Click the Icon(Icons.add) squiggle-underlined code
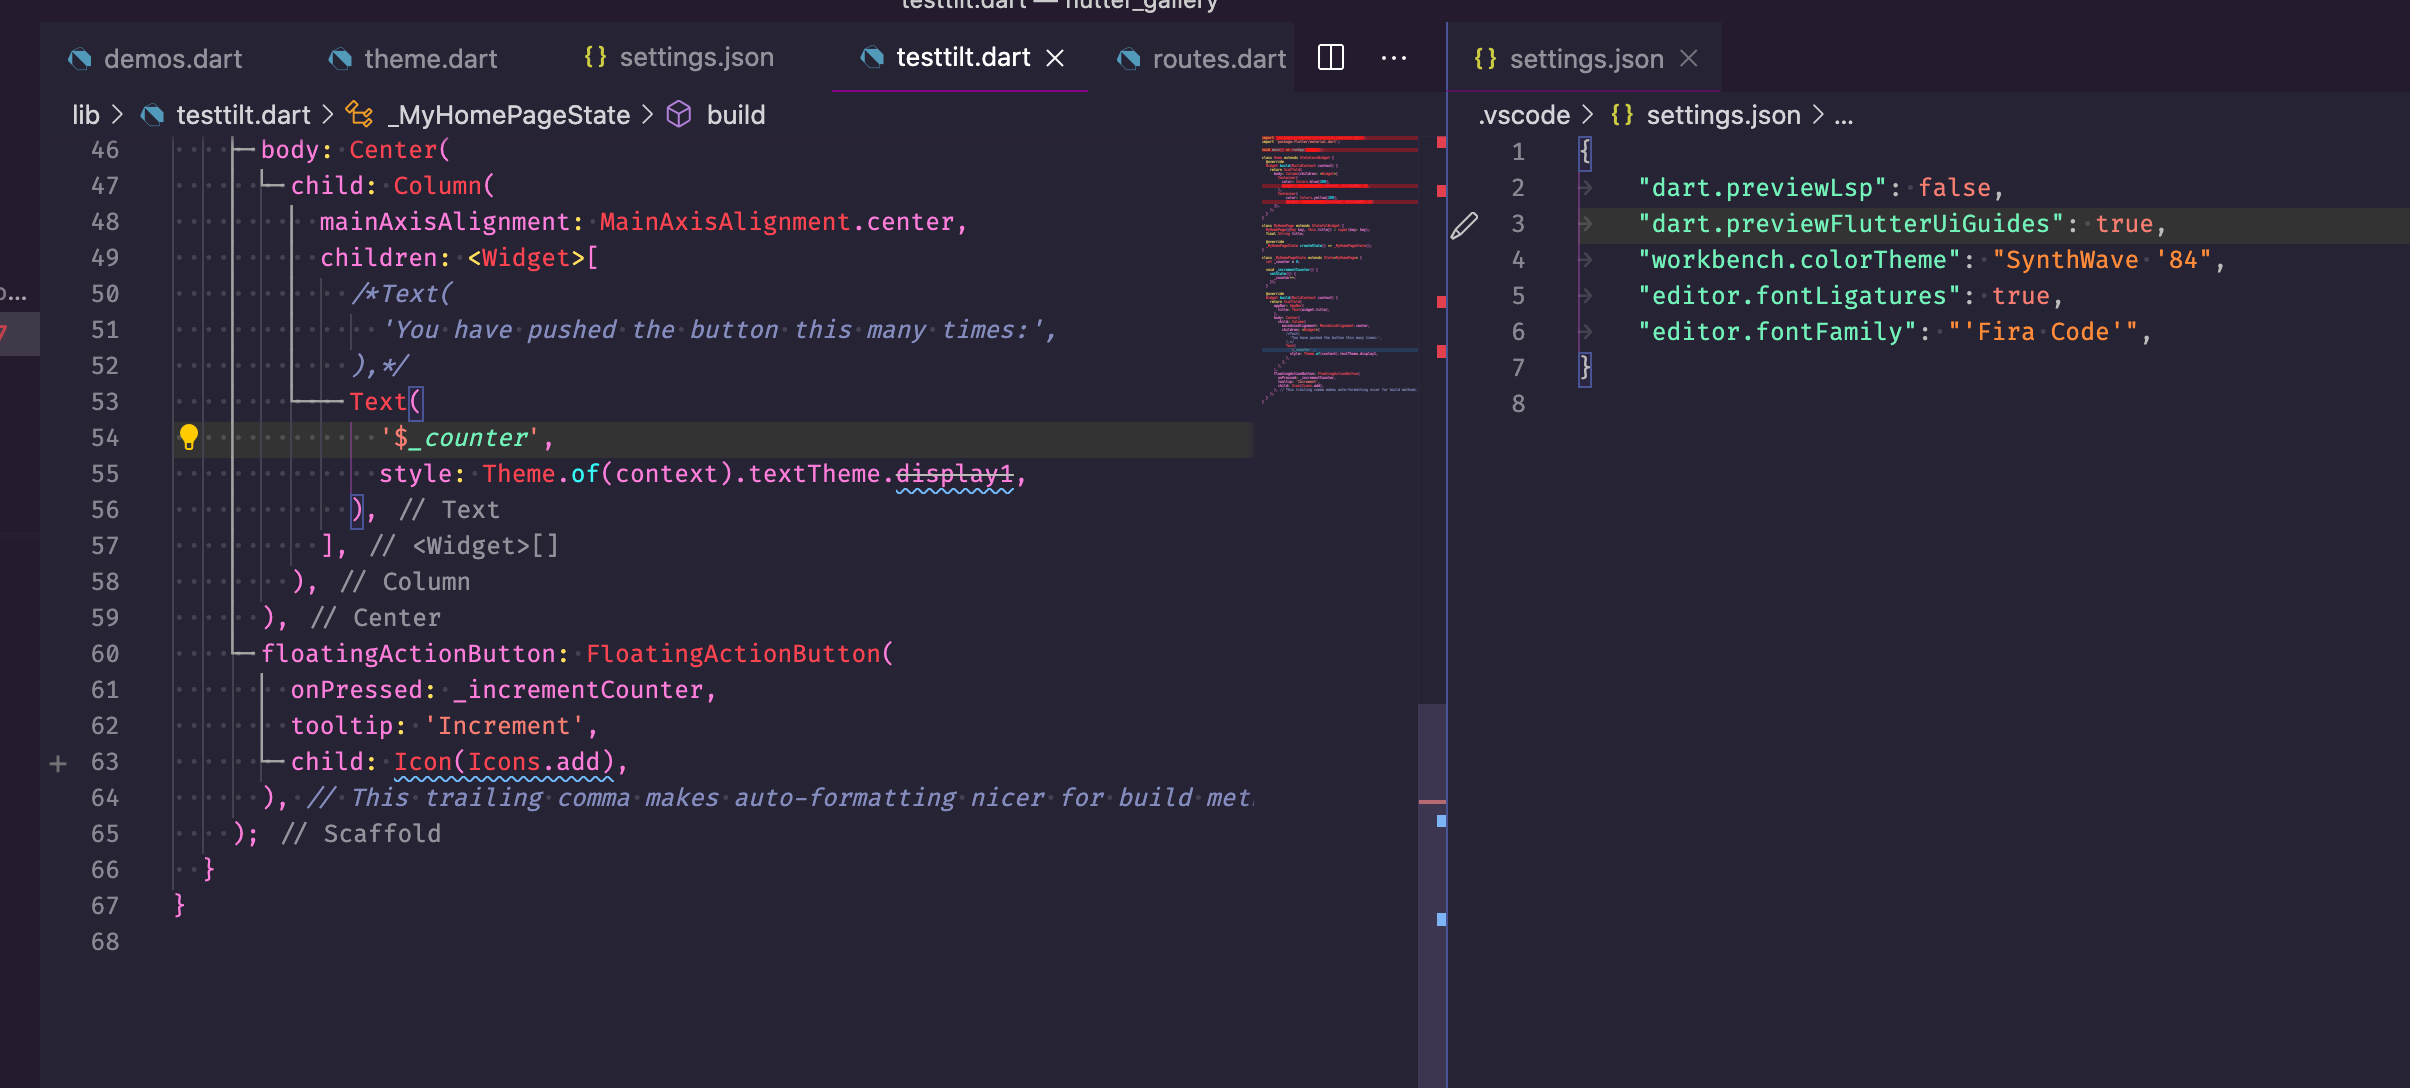The height and width of the screenshot is (1088, 2410). click(x=503, y=762)
